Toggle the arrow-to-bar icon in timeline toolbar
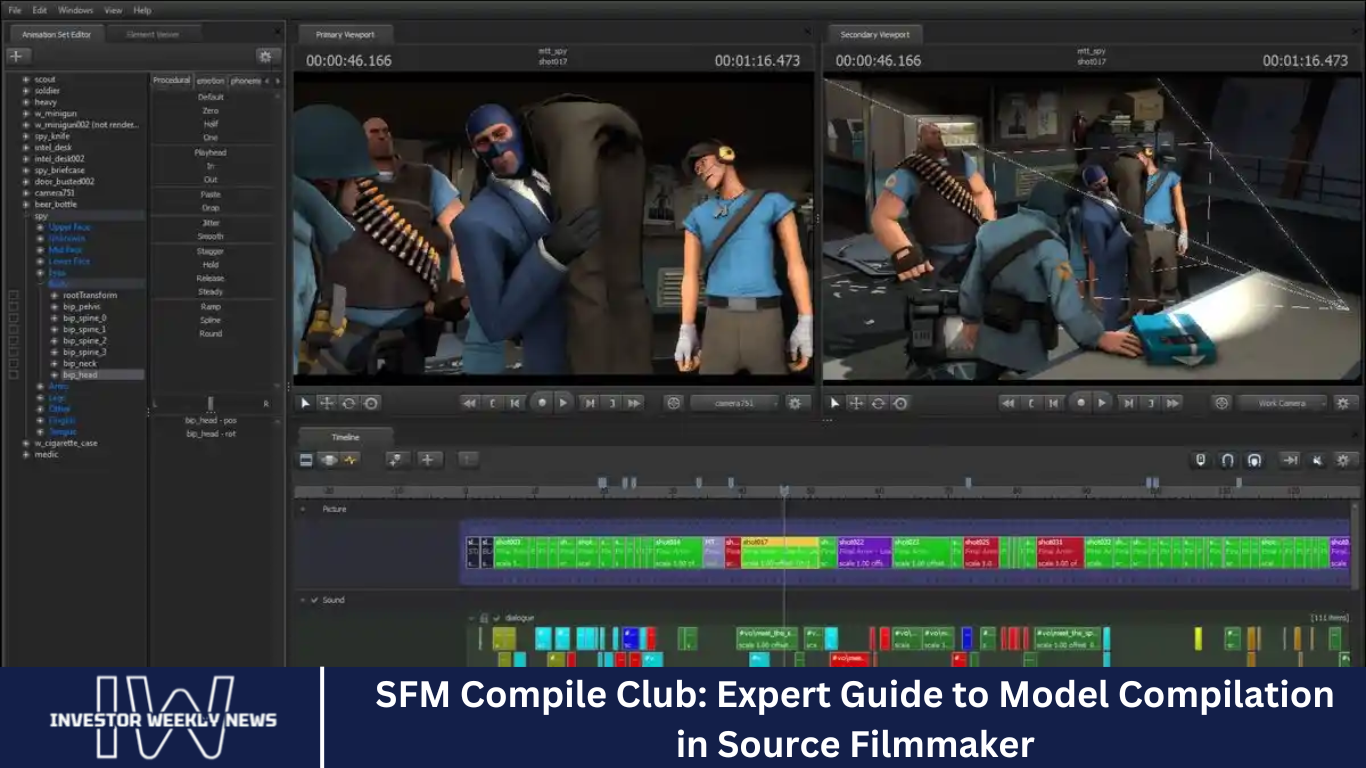 [x=1291, y=460]
